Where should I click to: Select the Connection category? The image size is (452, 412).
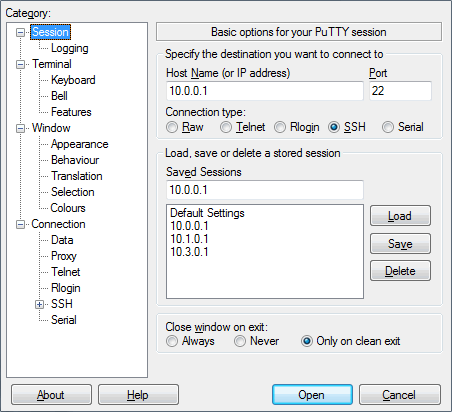(x=58, y=224)
